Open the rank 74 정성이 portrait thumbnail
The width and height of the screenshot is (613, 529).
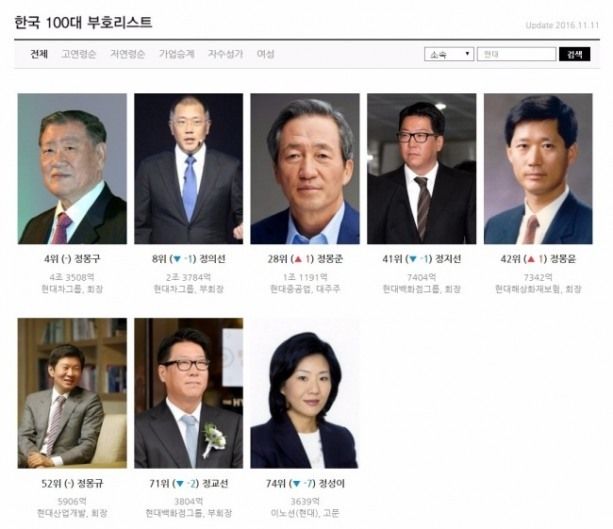point(305,393)
